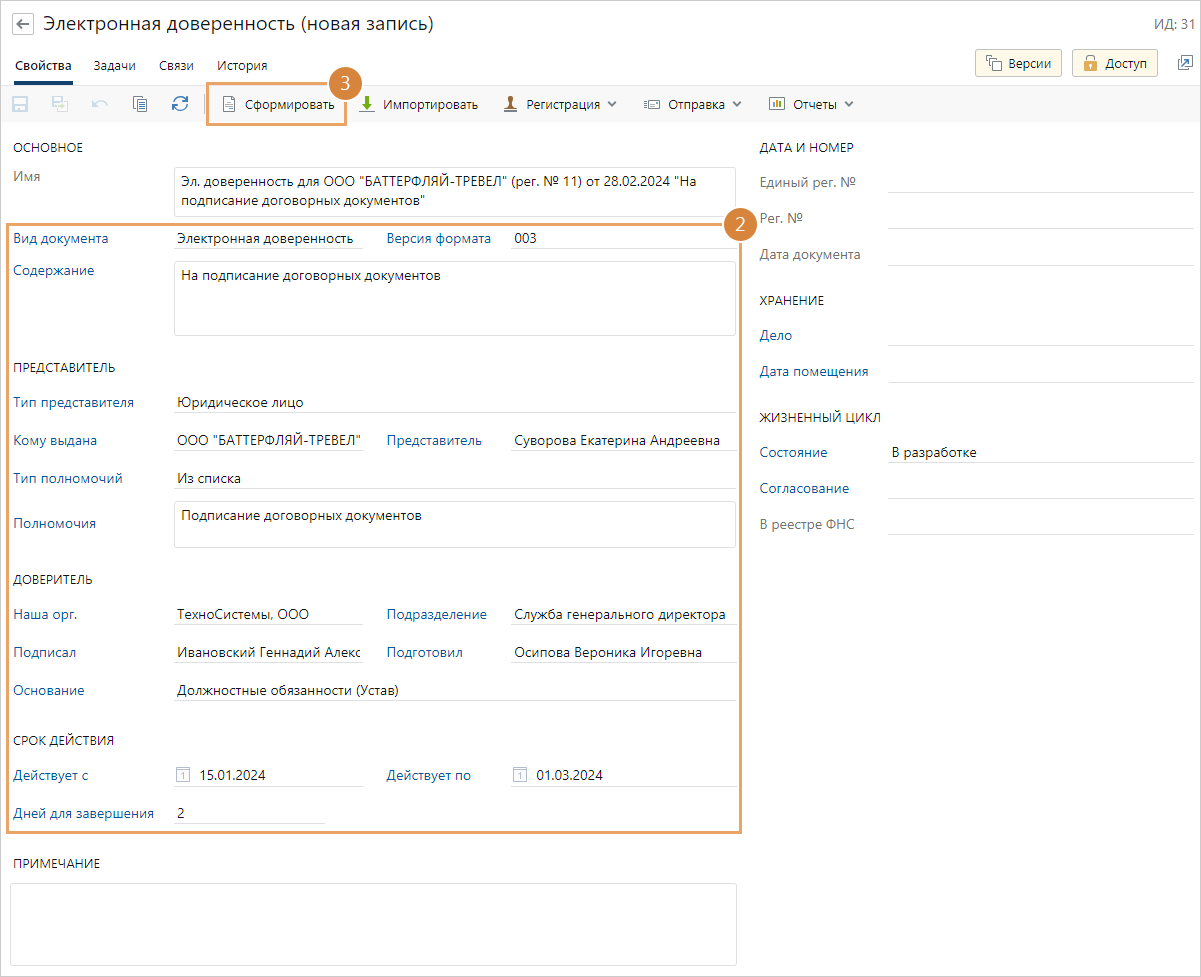Viewport: 1201px width, 977px height.
Task: Click the Undo arrow icon
Action: point(100,104)
